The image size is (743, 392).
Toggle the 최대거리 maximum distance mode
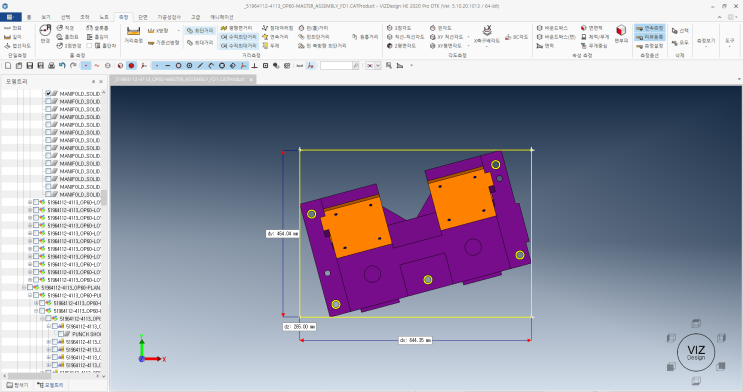(x=200, y=43)
